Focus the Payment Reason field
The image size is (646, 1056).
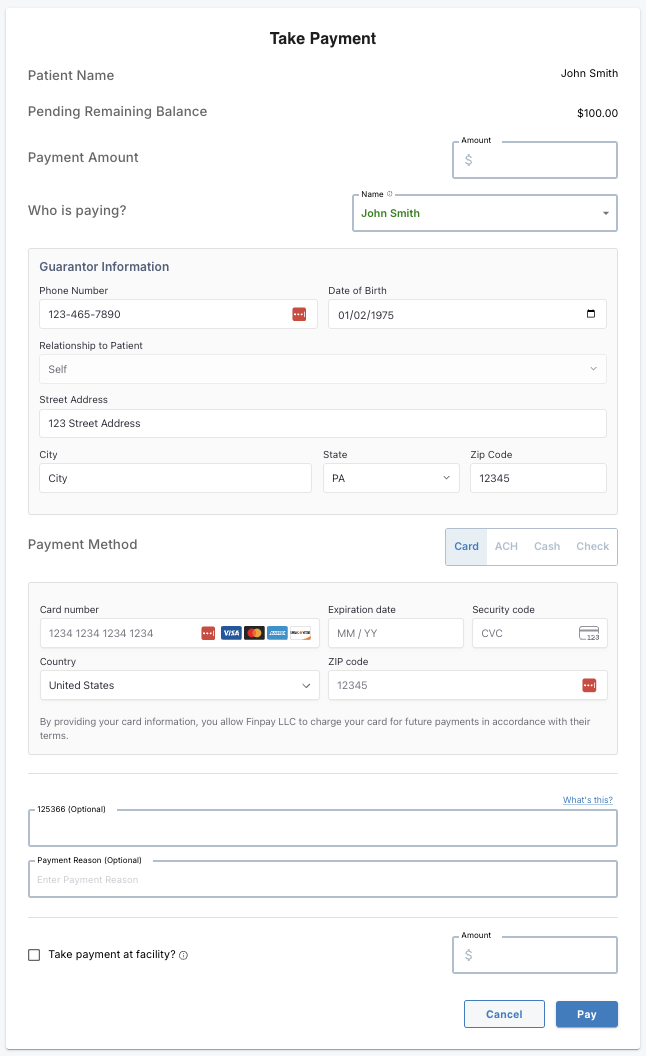click(x=323, y=880)
